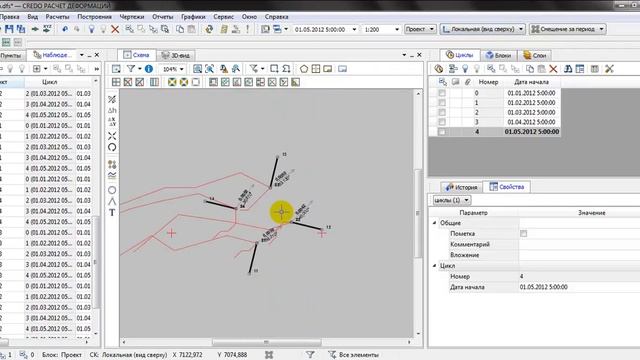Image resolution: width=640 pixels, height=360 pixels.
Task: Switch to the История tab
Action: [461, 187]
